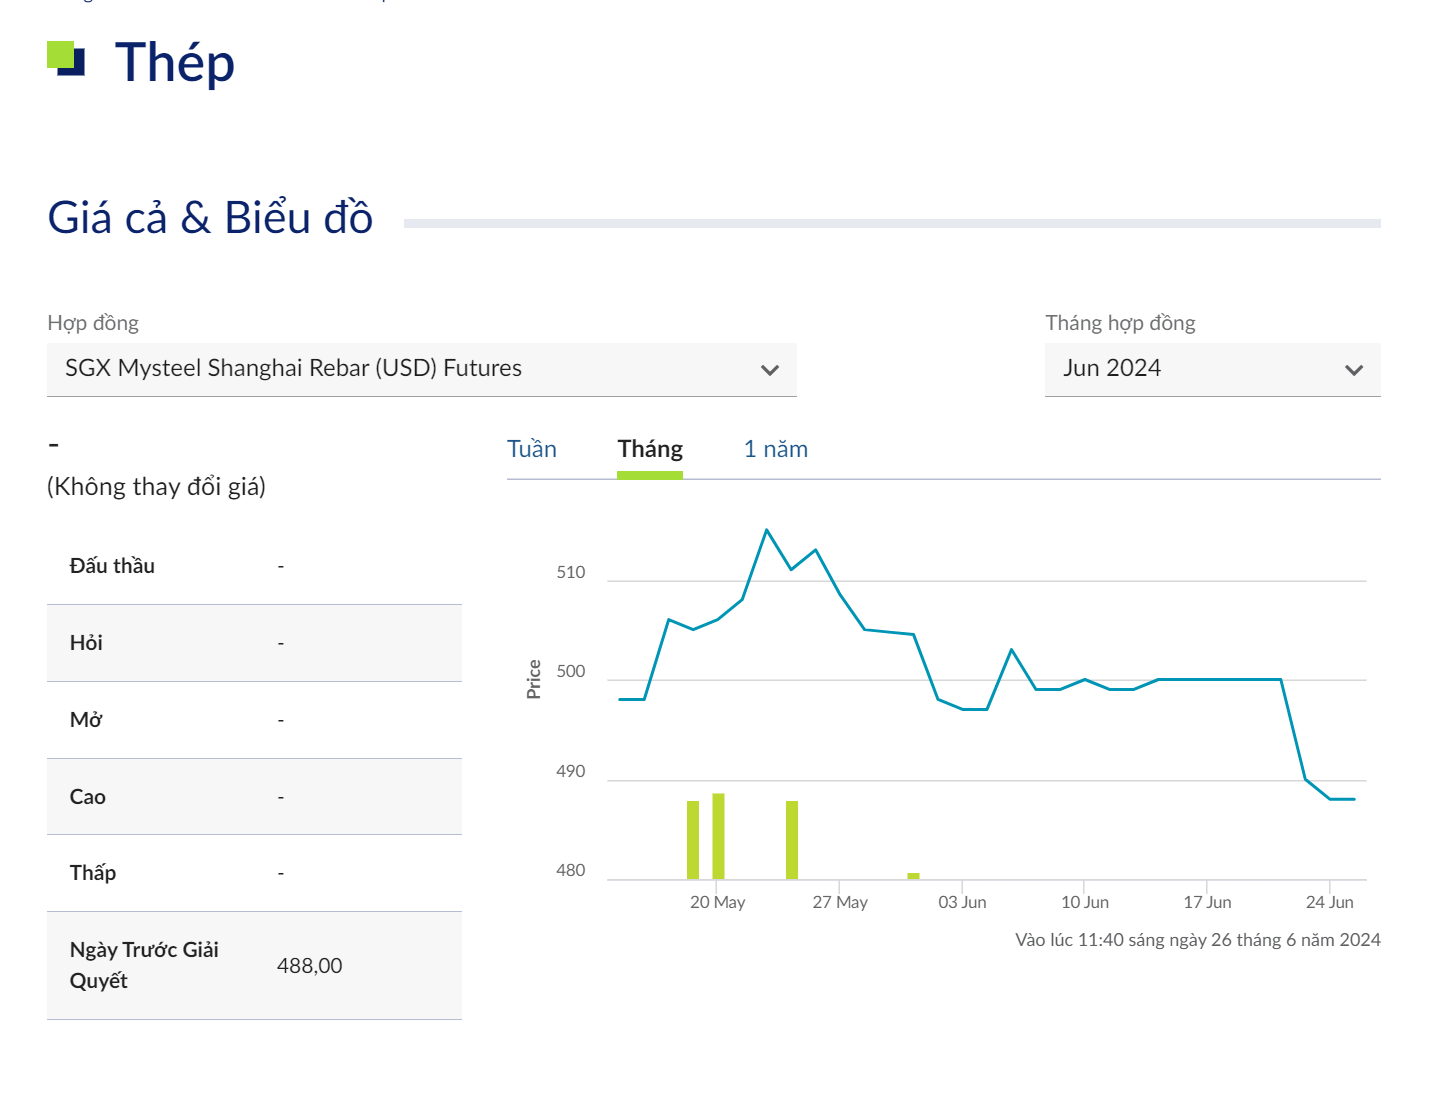Click the peak of the blue price line

click(767, 530)
